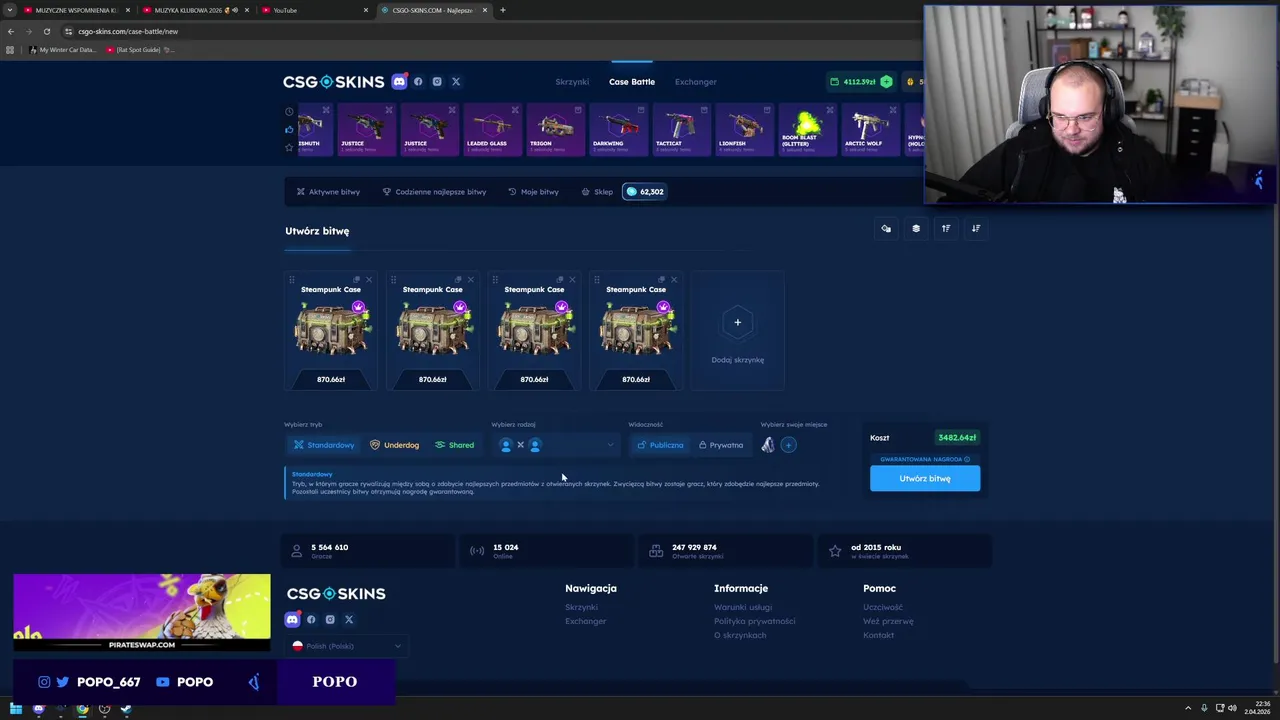Open footer Uczciwość link

[x=883, y=607]
